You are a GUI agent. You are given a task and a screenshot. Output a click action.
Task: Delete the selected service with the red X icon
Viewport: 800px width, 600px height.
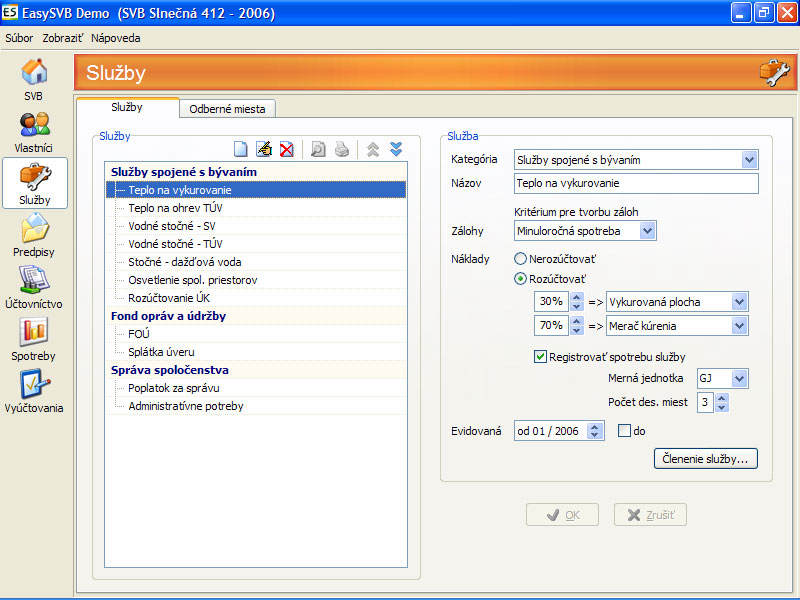click(287, 149)
